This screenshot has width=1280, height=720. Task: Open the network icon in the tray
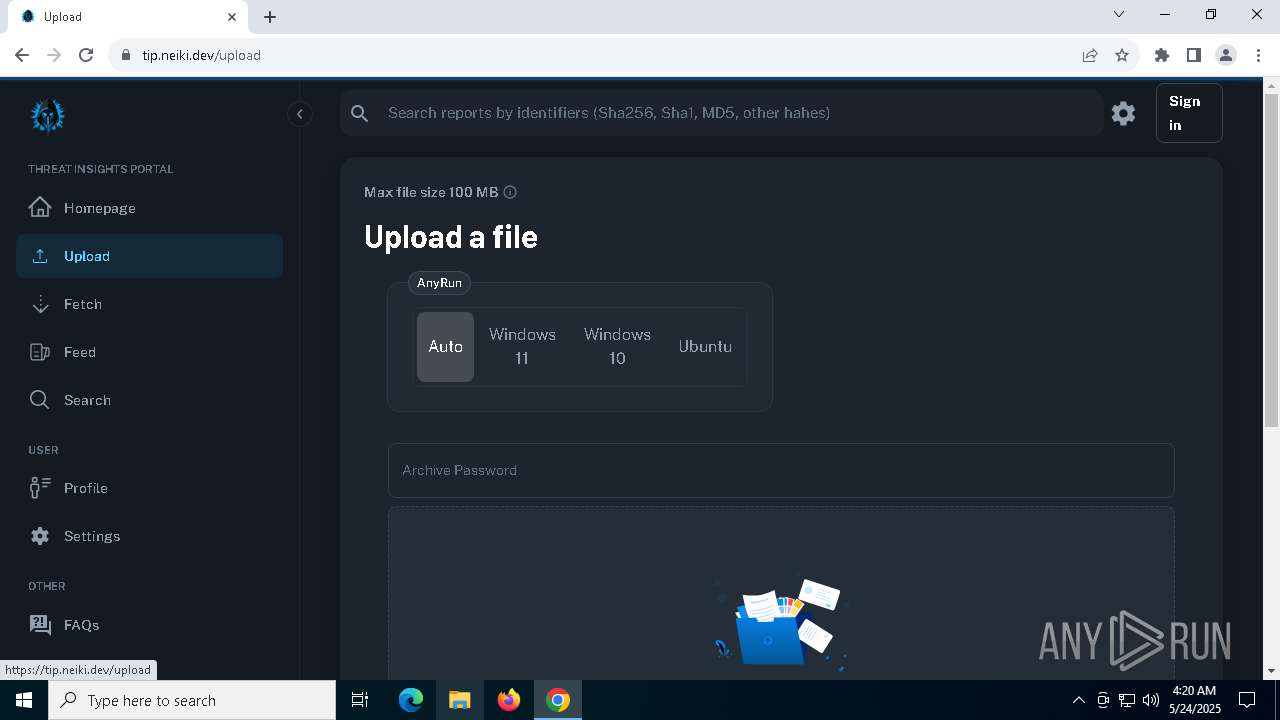pyautogui.click(x=1127, y=700)
